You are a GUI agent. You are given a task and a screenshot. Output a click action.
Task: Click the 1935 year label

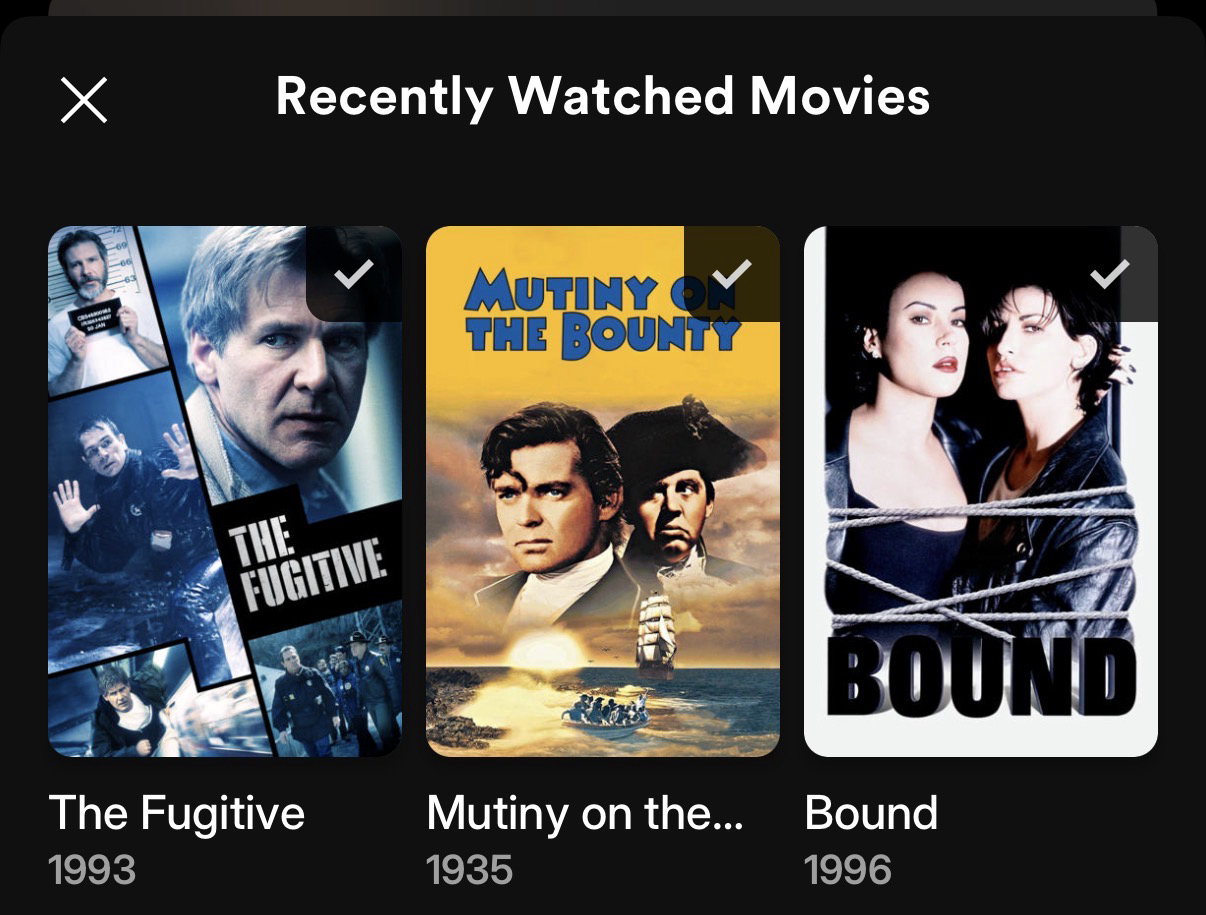470,870
